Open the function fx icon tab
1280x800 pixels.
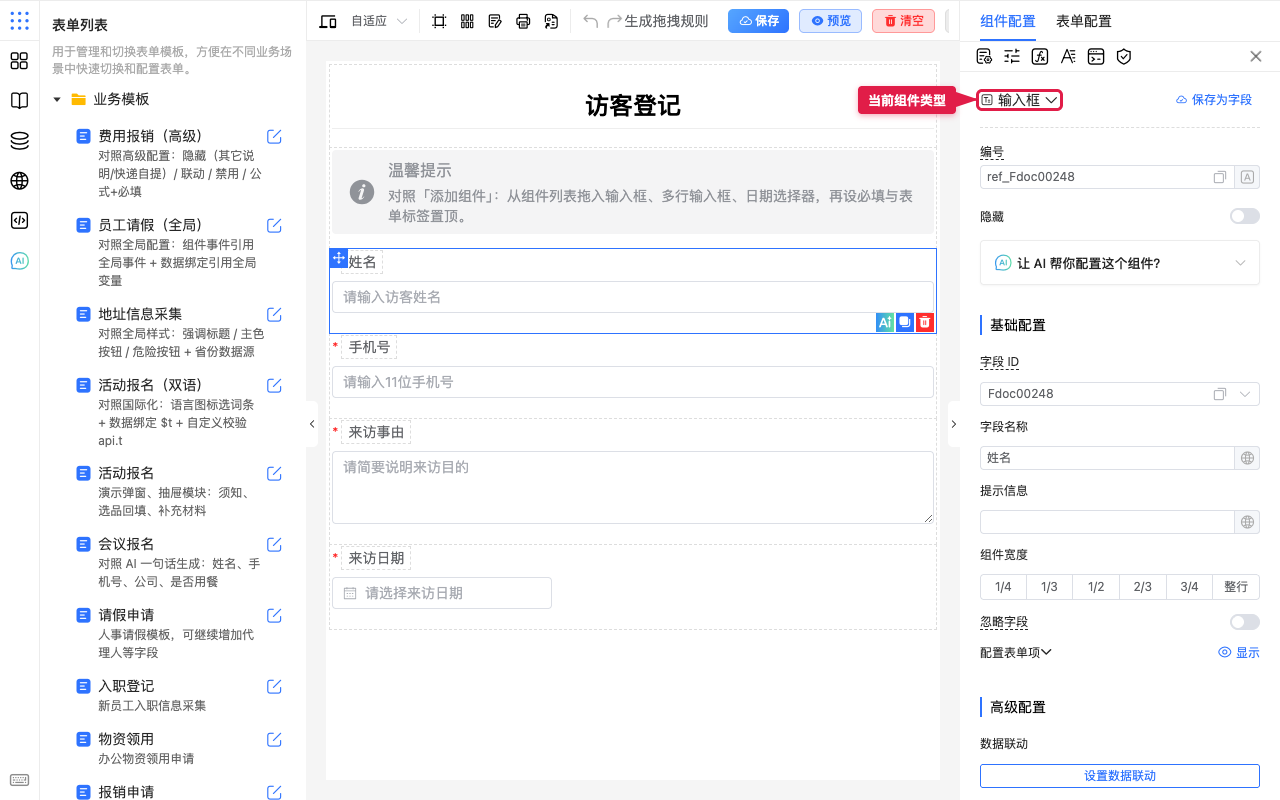tap(1040, 57)
